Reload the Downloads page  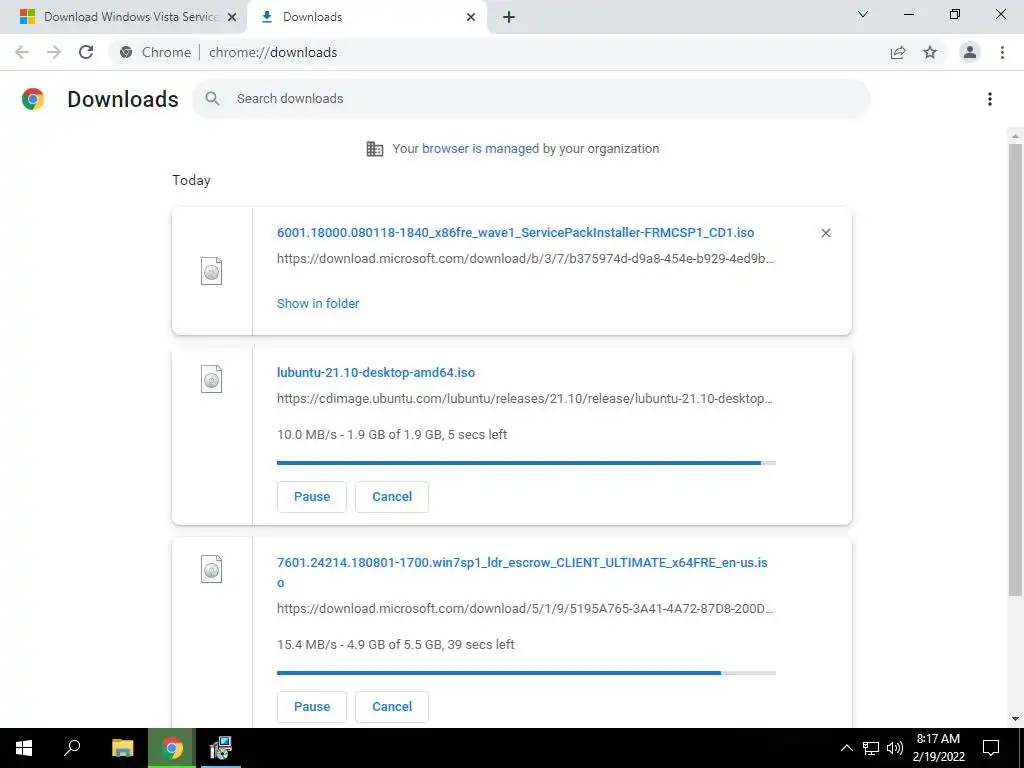click(86, 52)
